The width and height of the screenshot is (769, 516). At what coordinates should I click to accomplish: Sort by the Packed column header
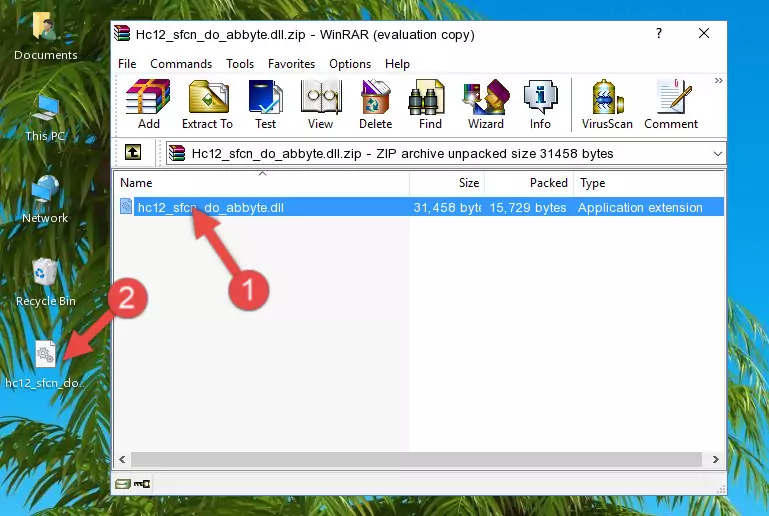(x=529, y=182)
